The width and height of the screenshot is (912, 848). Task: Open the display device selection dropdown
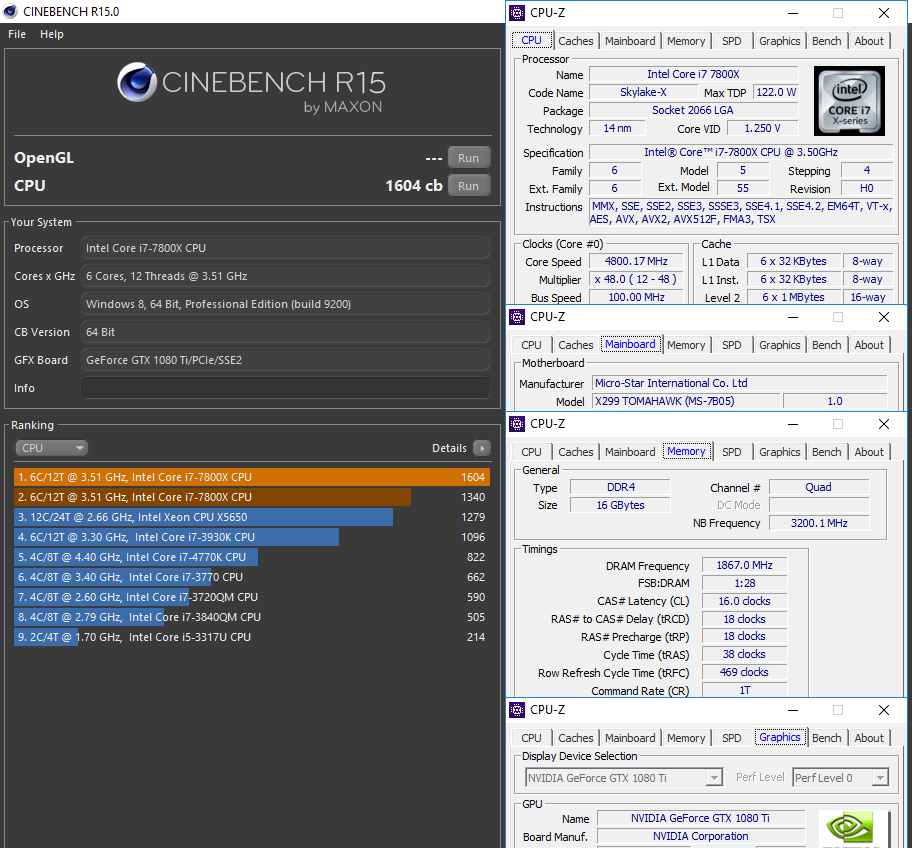click(x=624, y=778)
